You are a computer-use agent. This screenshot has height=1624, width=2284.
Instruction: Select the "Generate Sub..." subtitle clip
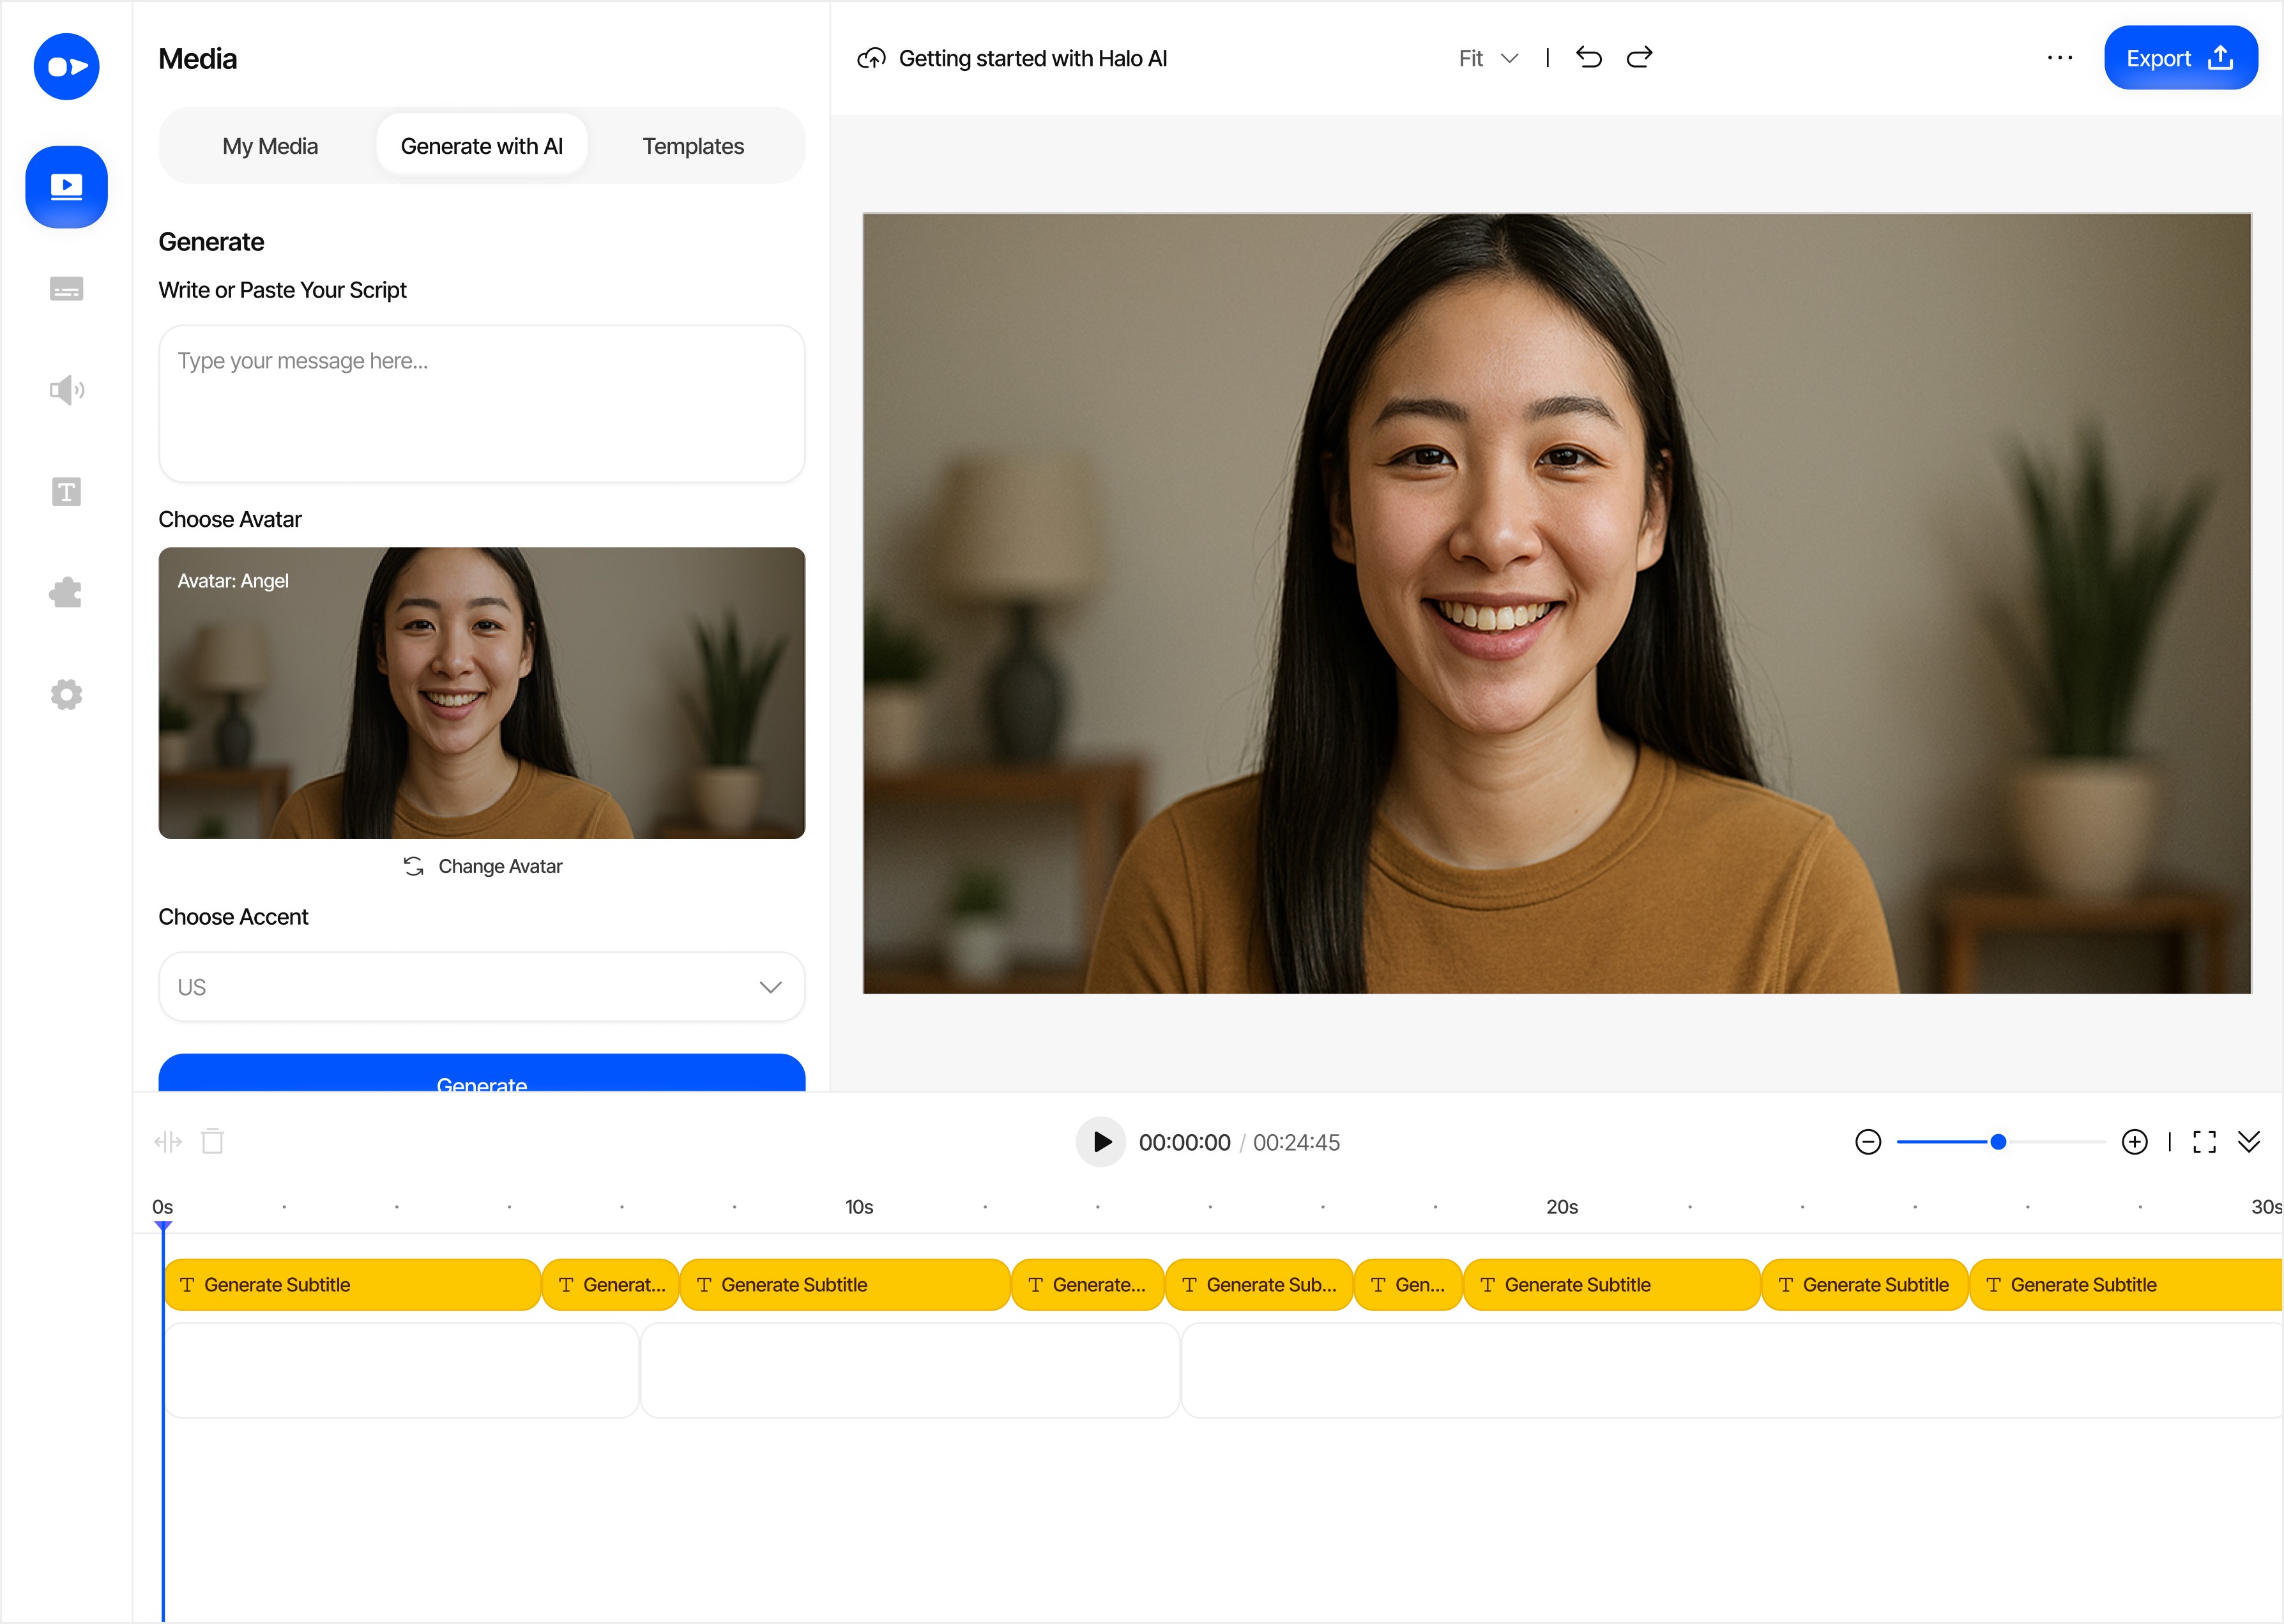point(1259,1285)
